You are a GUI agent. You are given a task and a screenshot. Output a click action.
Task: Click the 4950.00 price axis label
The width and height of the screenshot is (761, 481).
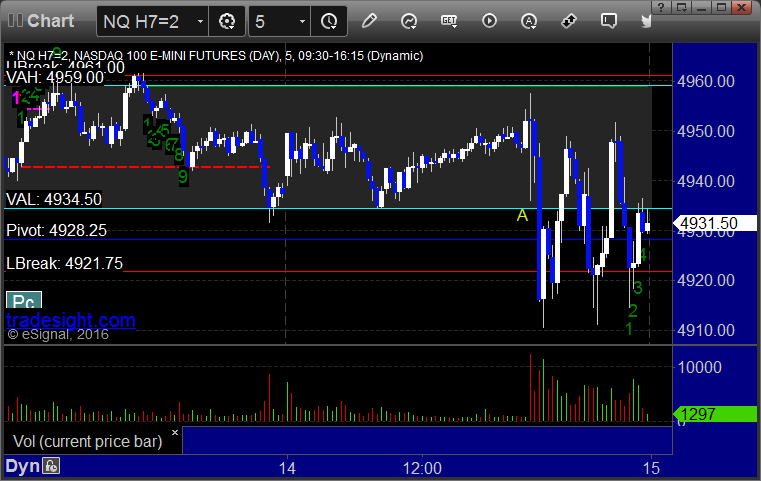(x=706, y=132)
